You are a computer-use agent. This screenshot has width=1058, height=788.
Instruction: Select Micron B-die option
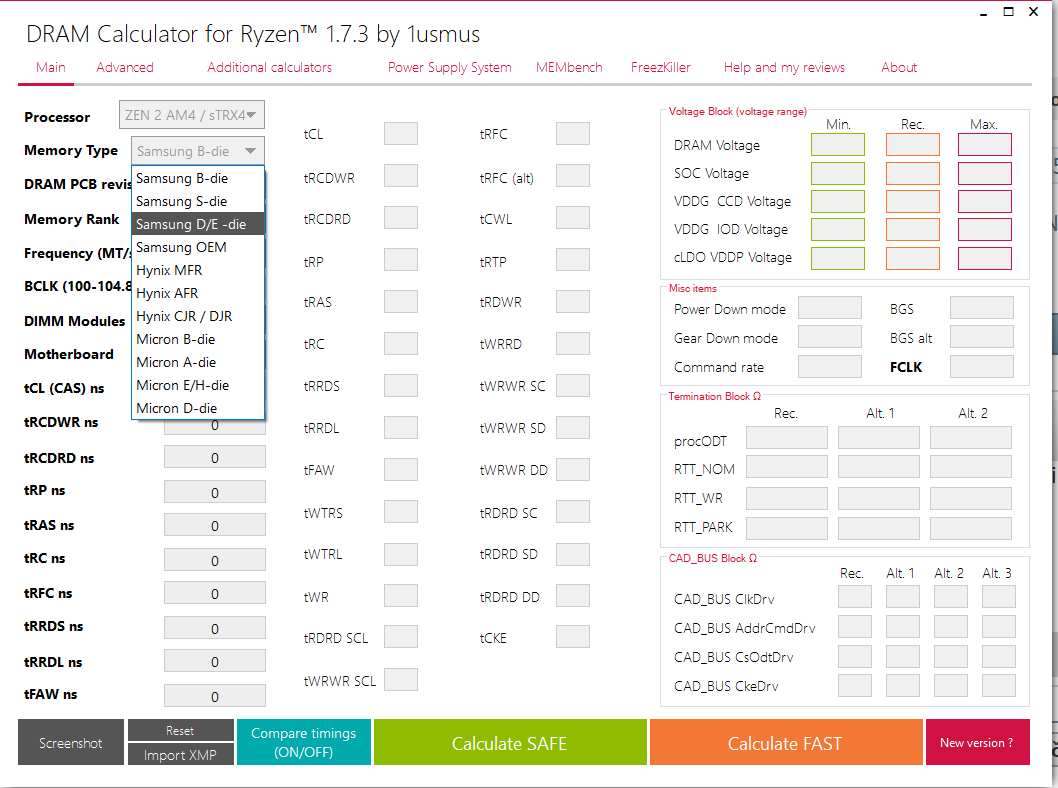click(198, 339)
